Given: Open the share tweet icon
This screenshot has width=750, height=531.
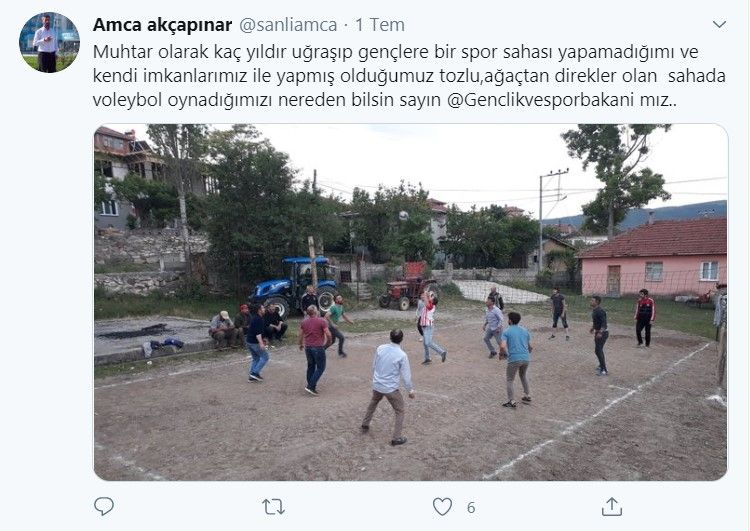Looking at the screenshot, I should coord(611,506).
